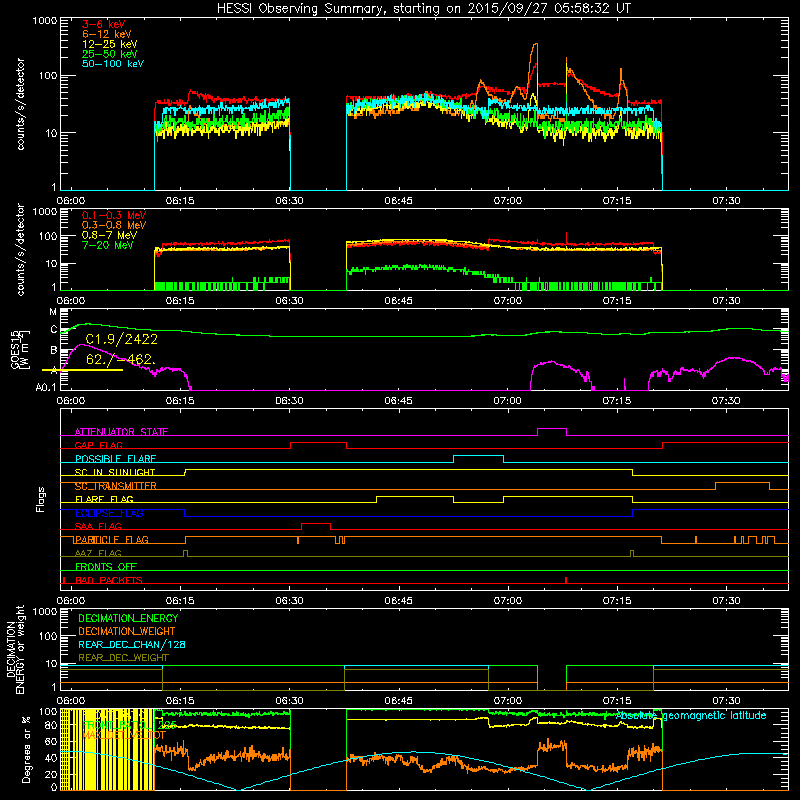
Task: Click the orange 6-12 keV legend label
Action: [x=107, y=34]
